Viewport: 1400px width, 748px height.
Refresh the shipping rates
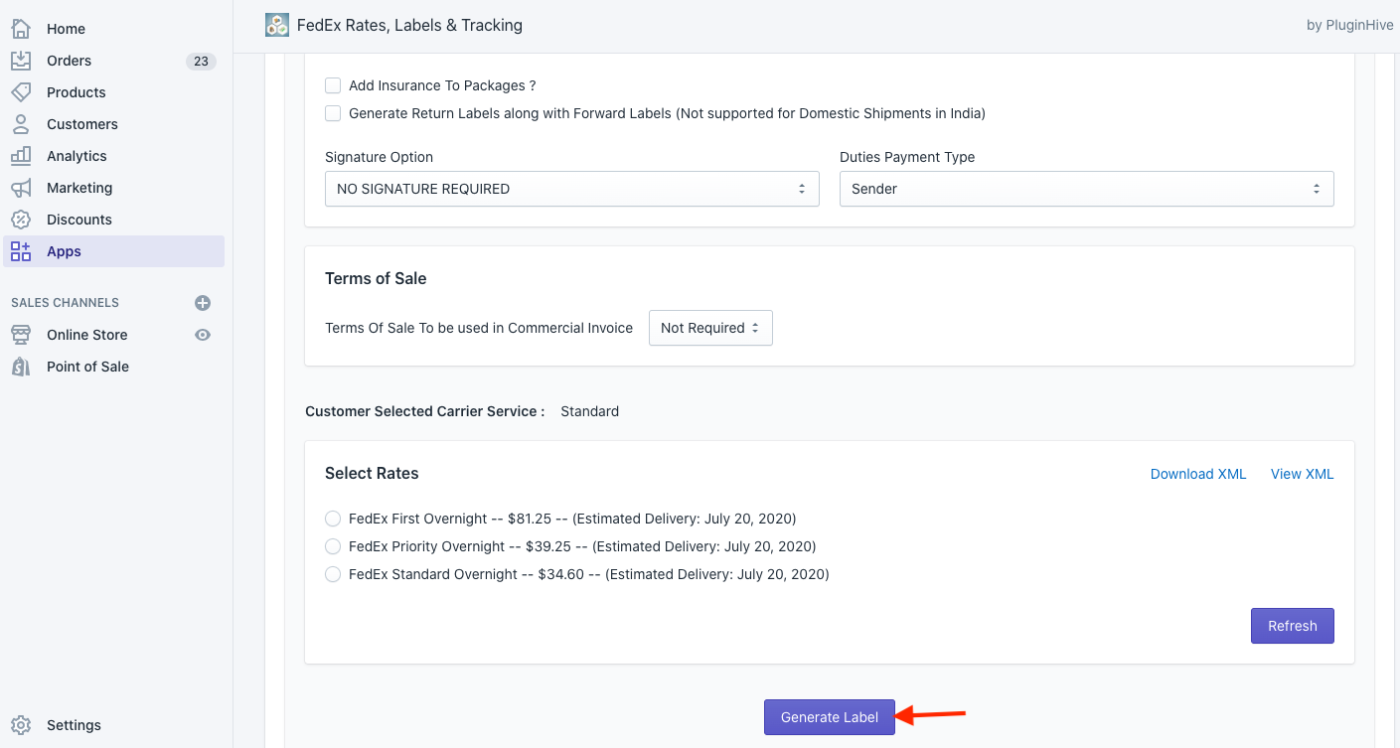(1292, 626)
